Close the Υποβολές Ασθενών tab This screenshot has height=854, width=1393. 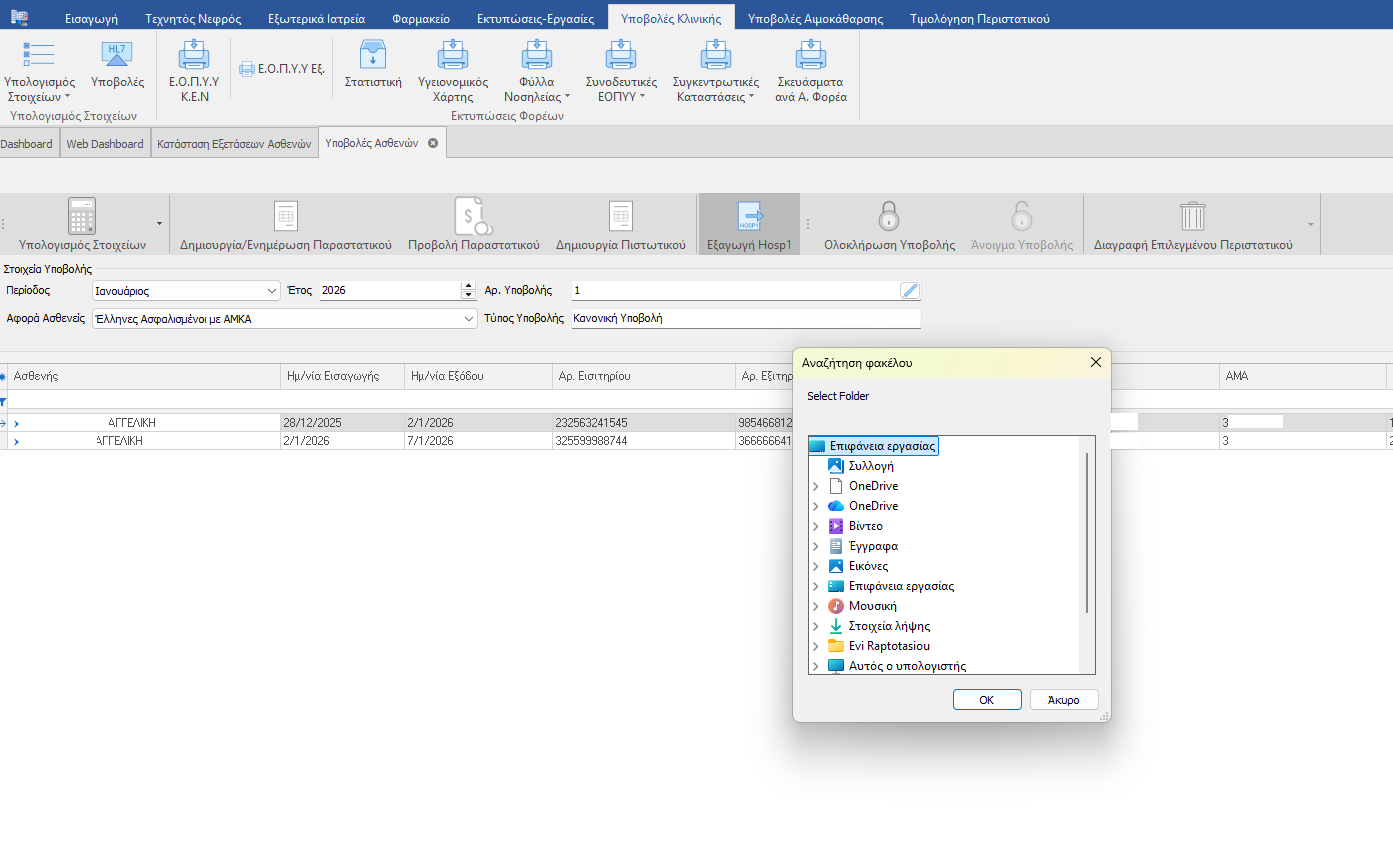(433, 143)
